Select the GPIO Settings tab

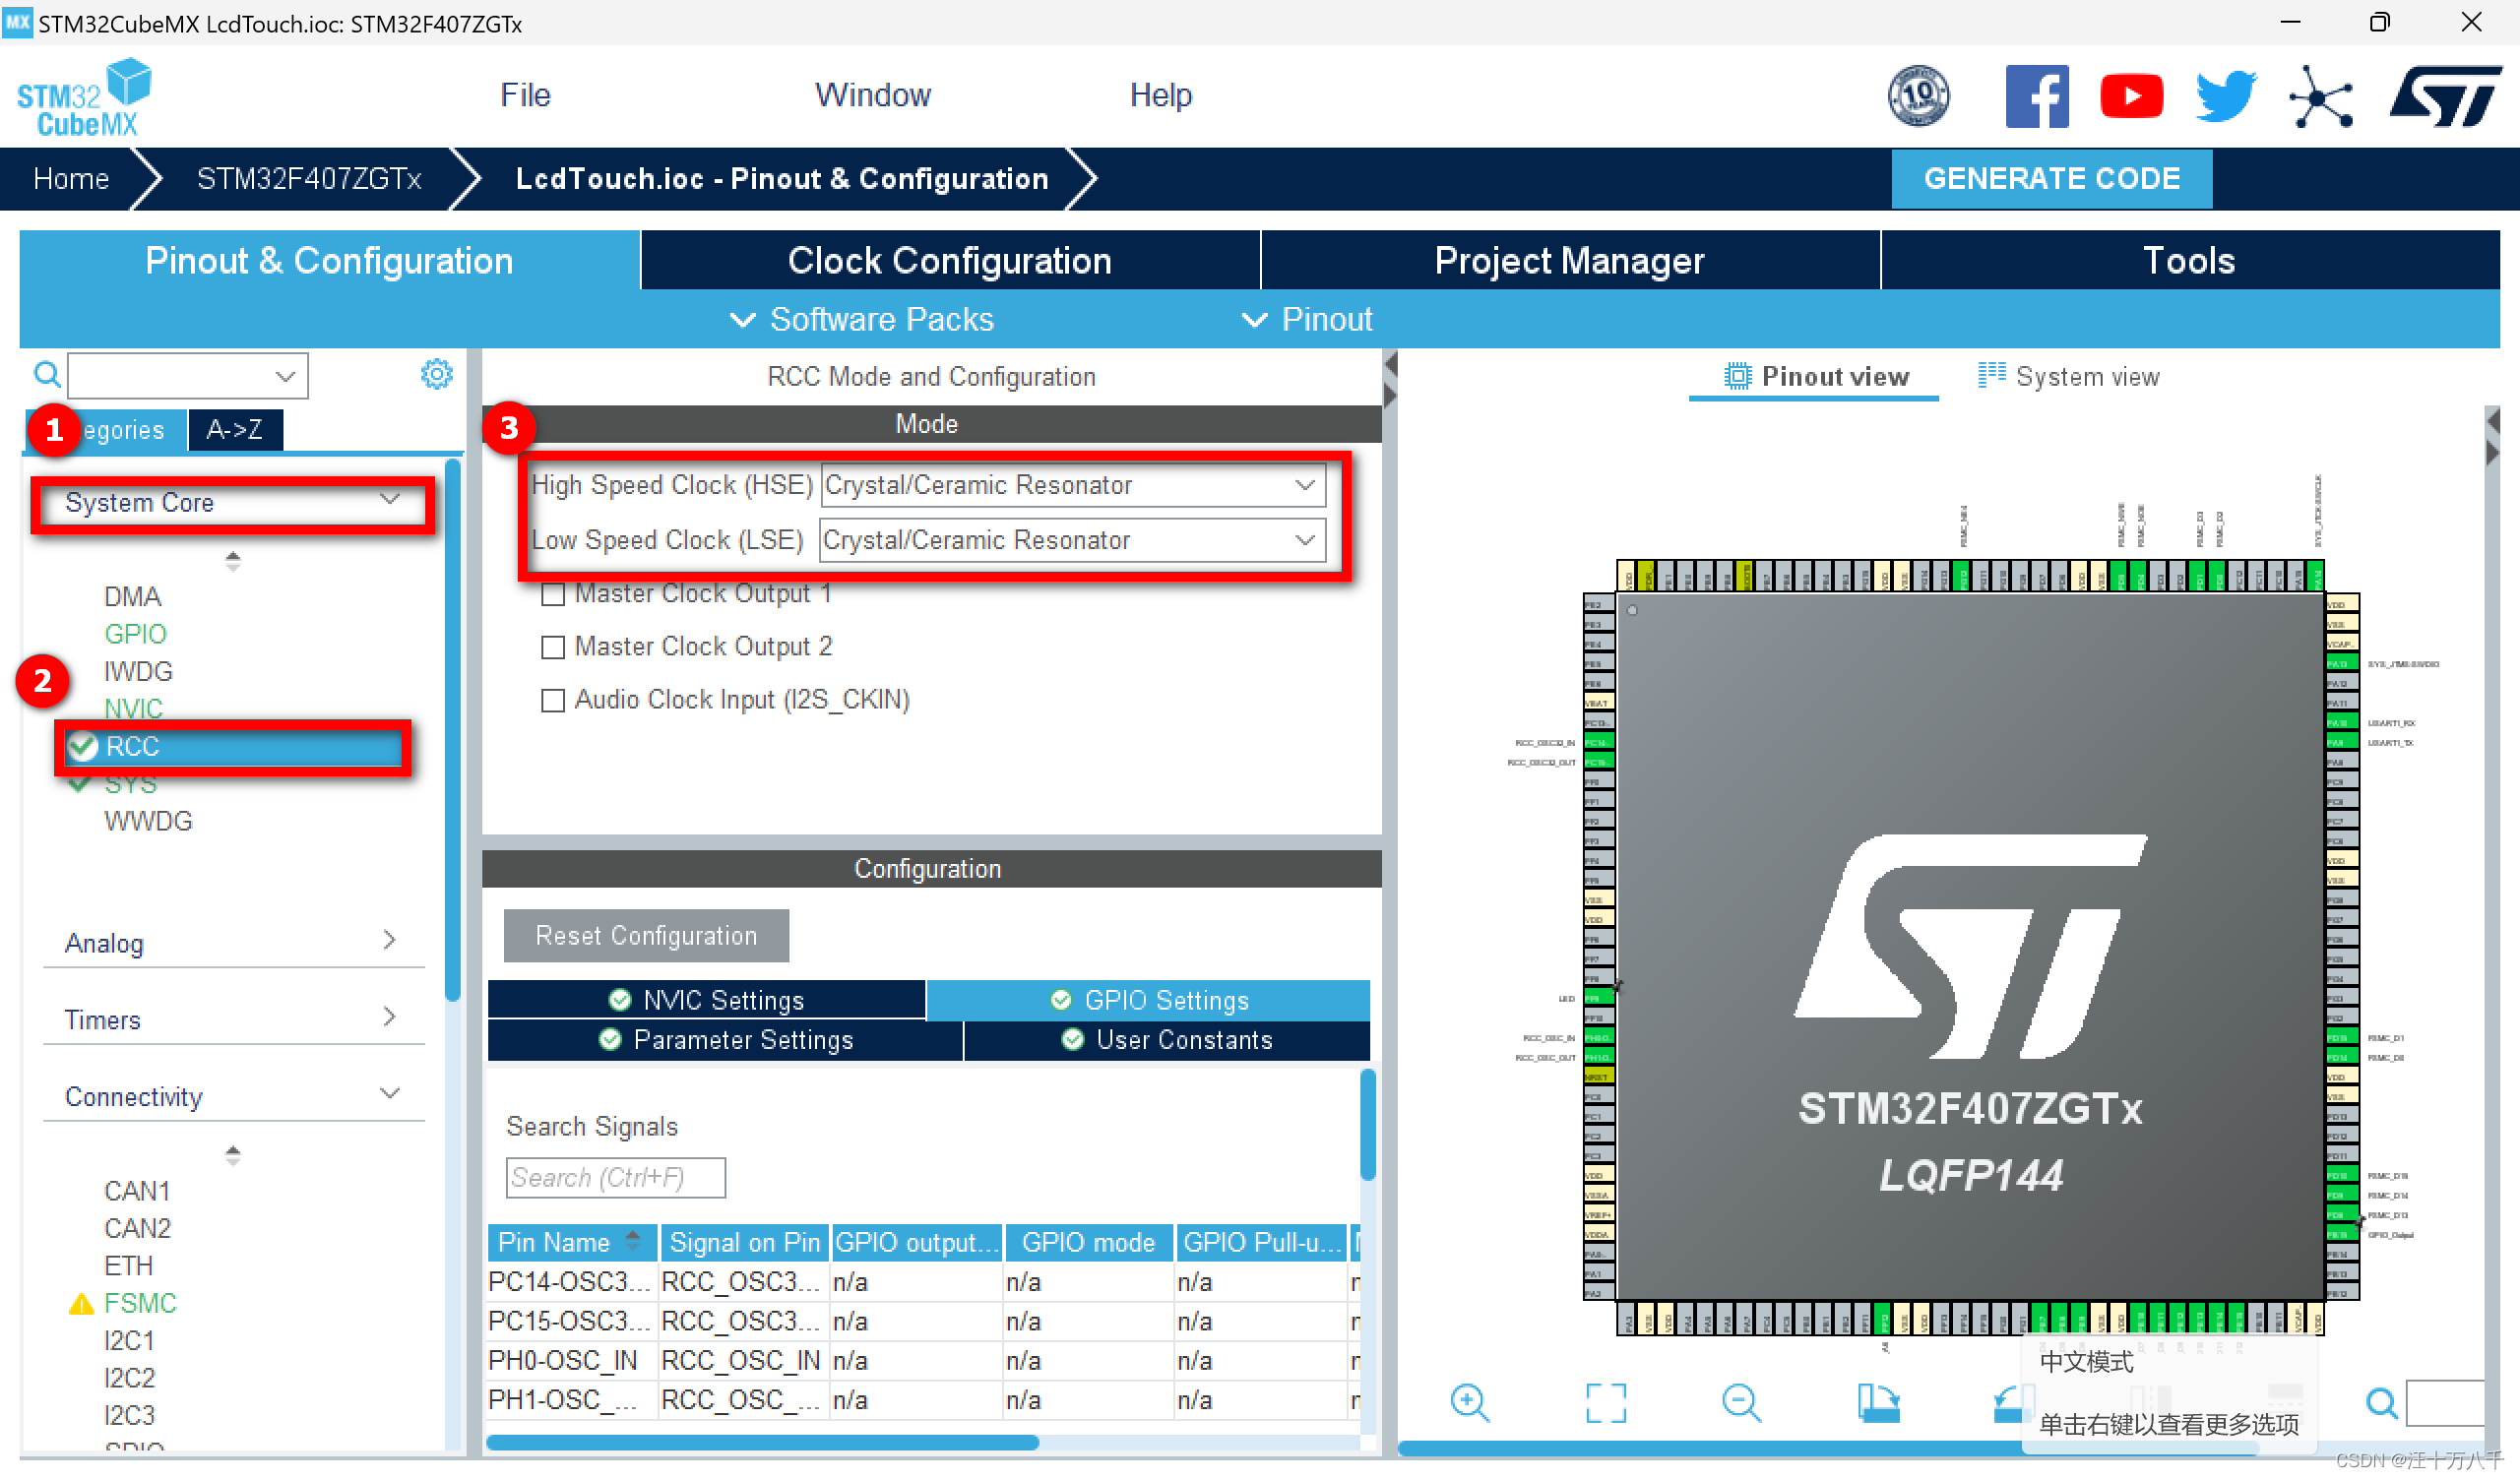pyautogui.click(x=1164, y=1001)
